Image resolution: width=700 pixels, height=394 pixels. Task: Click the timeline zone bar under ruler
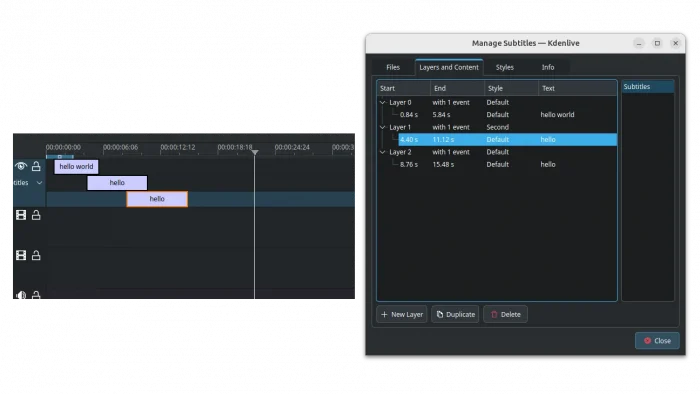(x=60, y=157)
